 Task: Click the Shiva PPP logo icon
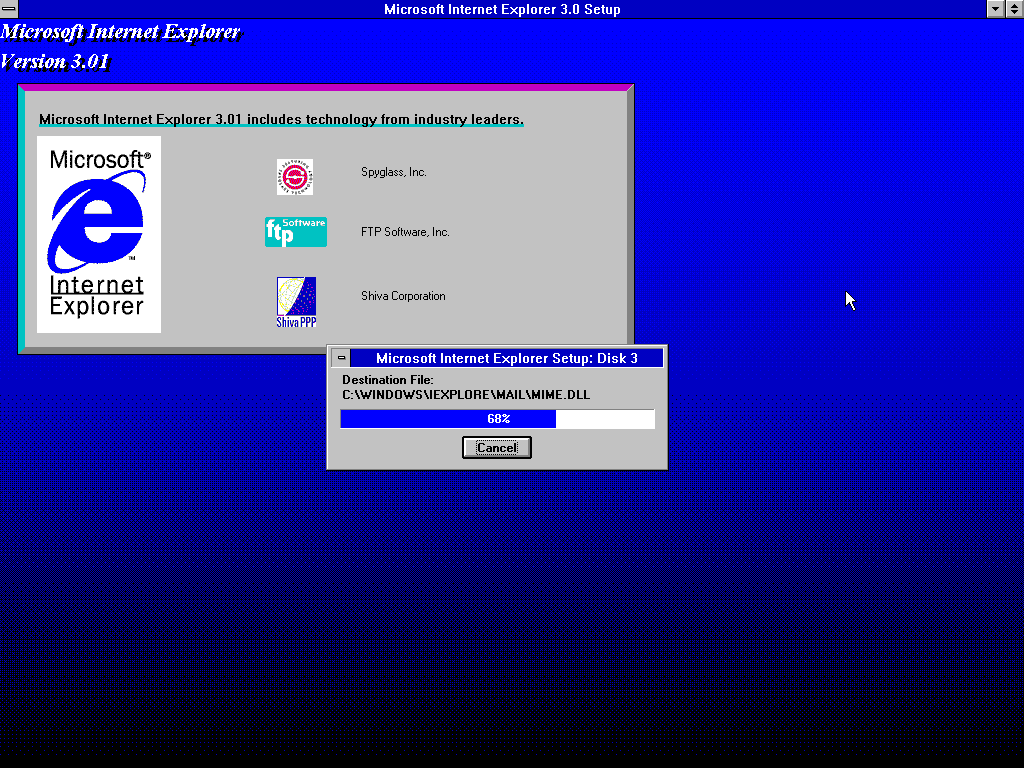(x=296, y=302)
